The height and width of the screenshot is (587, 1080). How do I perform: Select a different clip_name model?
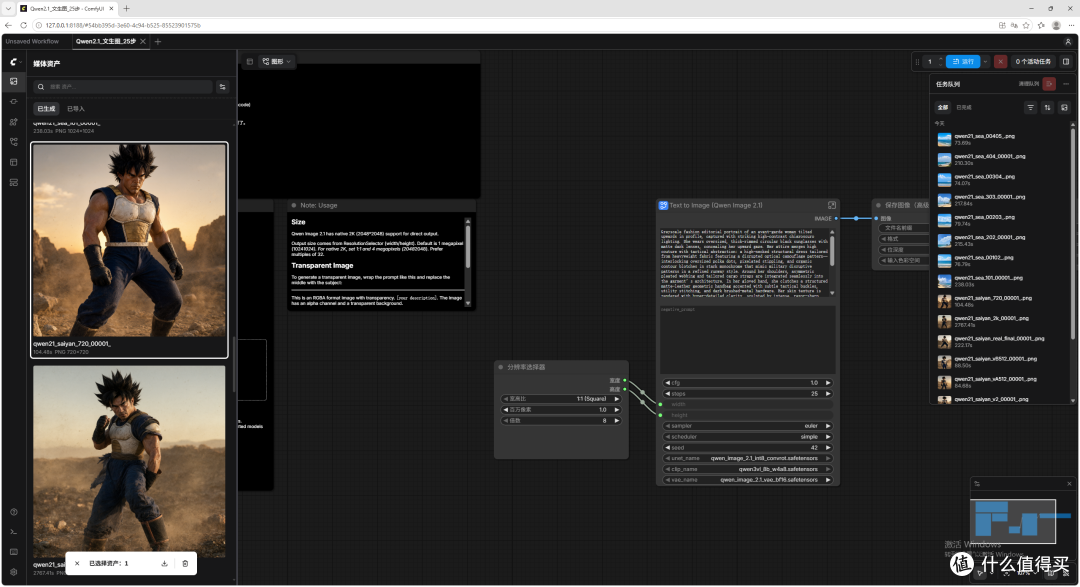coord(747,469)
